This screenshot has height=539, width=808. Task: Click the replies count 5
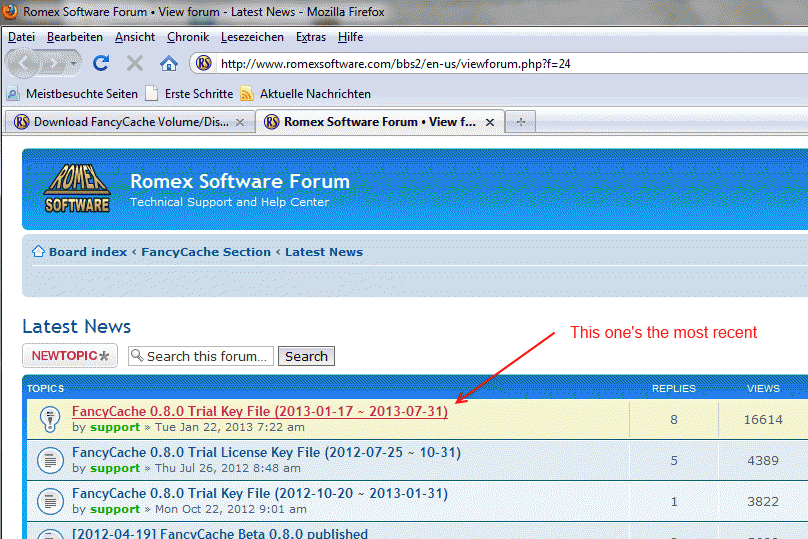674,461
